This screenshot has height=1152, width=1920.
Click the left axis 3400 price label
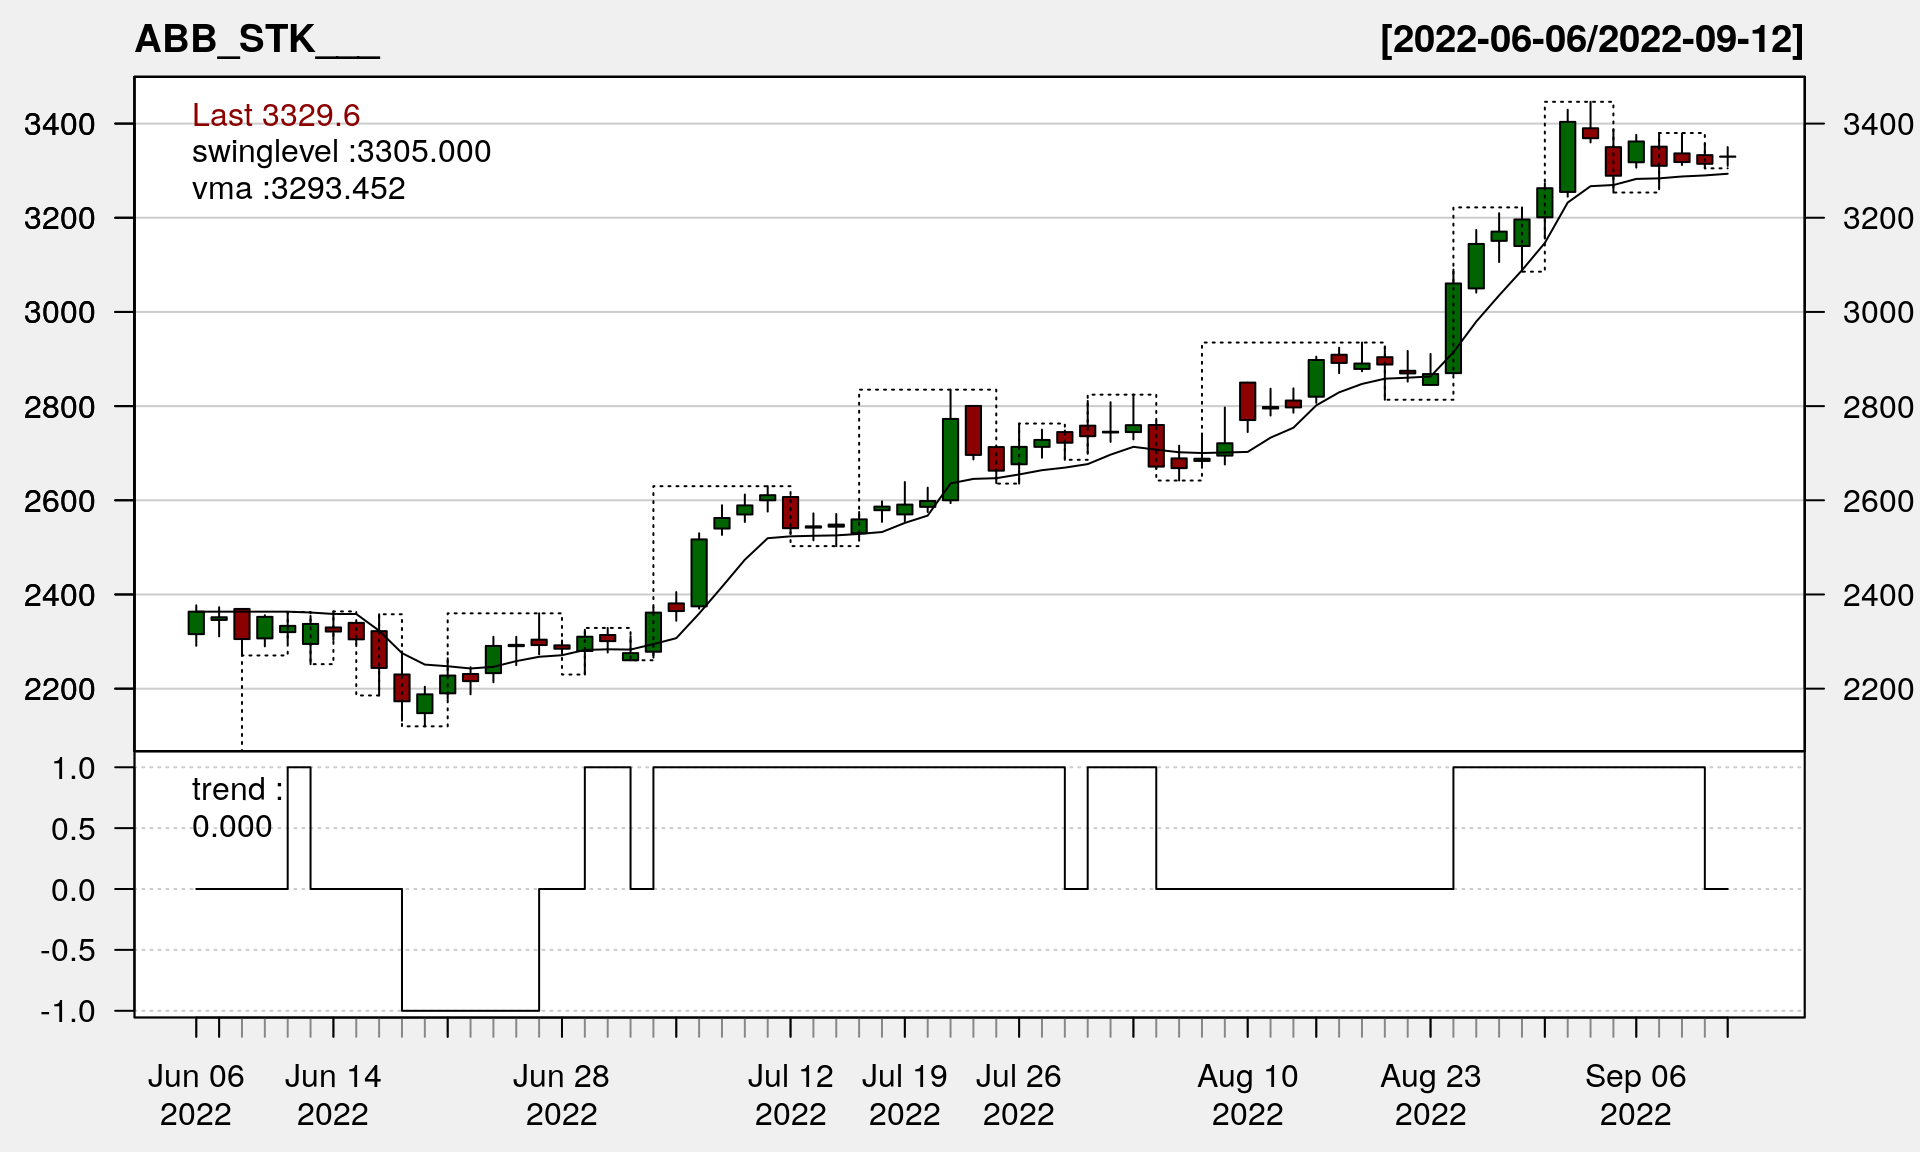pyautogui.click(x=59, y=125)
